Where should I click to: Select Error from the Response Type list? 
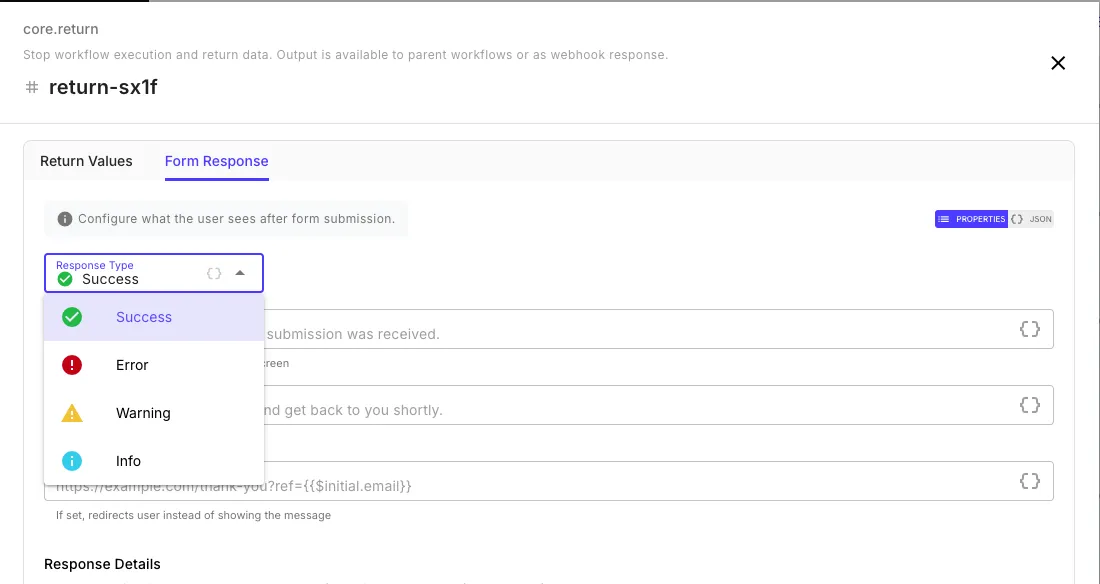(131, 364)
